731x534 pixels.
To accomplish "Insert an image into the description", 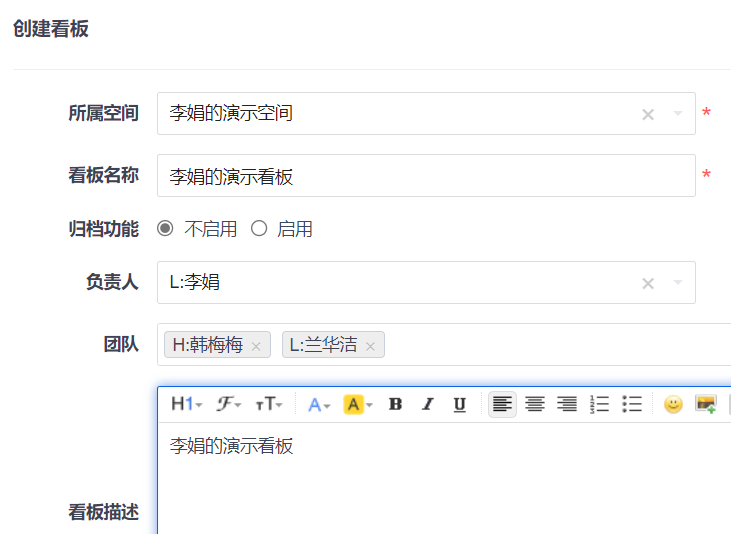I will pyautogui.click(x=705, y=404).
